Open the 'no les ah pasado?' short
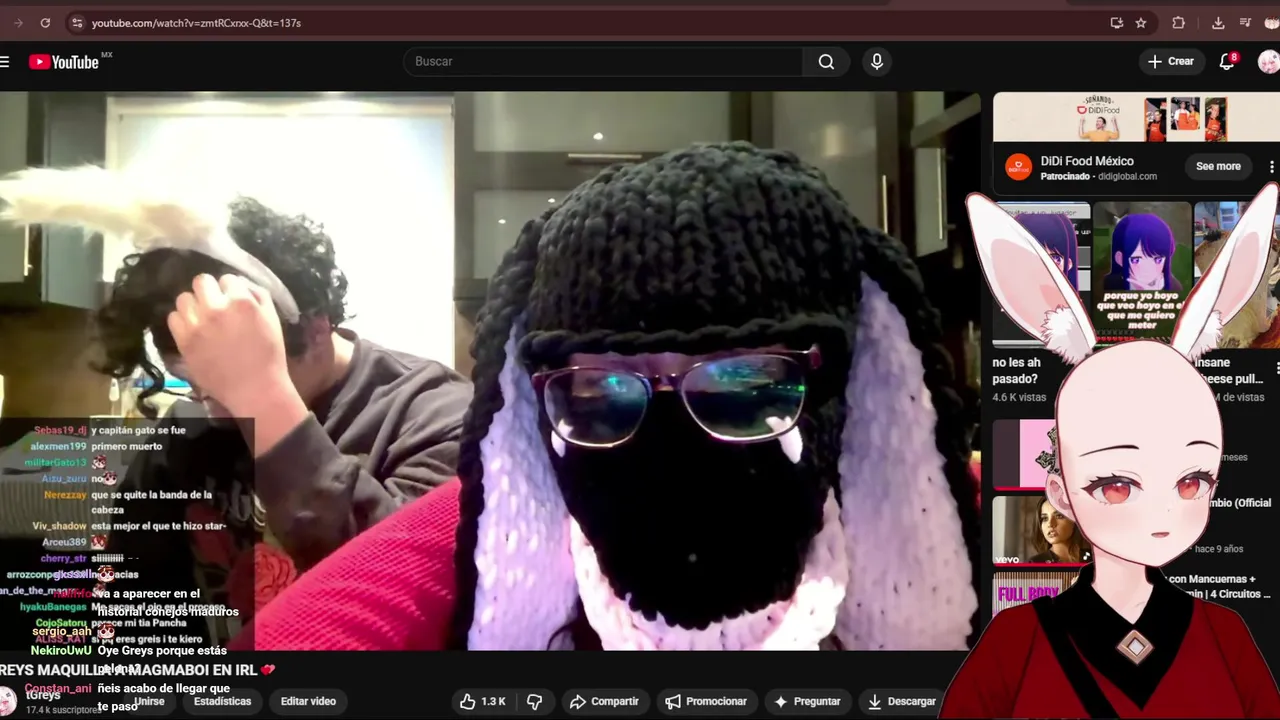1280x720 pixels. pos(1016,370)
